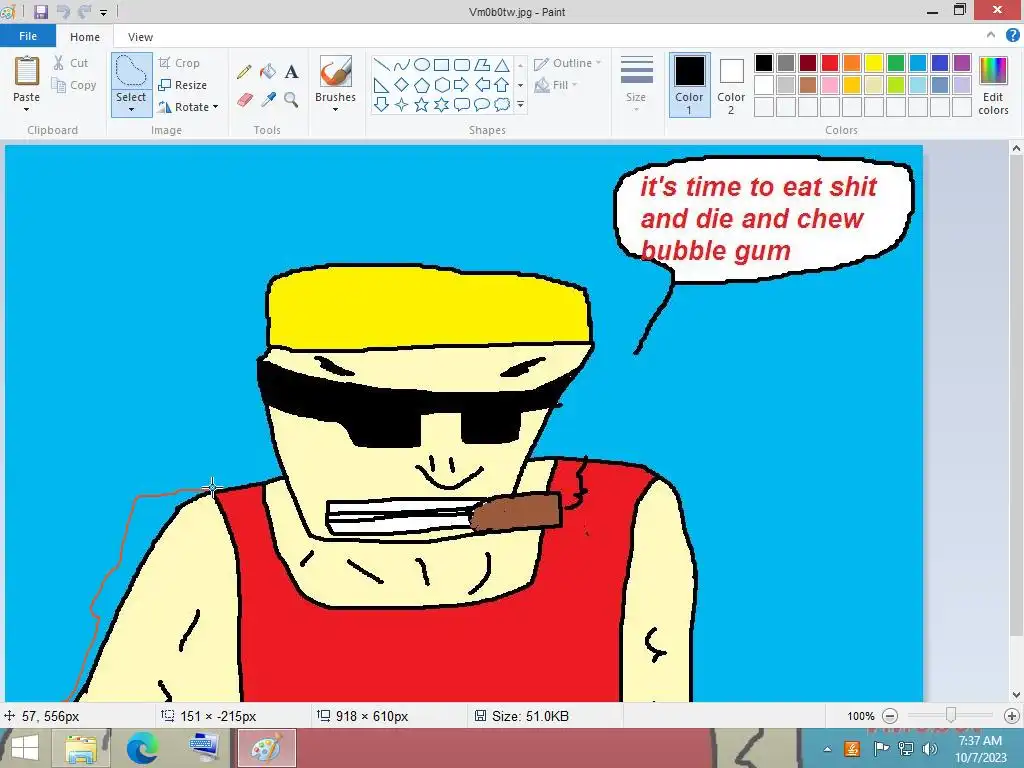Choose the Pentagon shape
This screenshot has height=768, width=1024.
(422, 85)
